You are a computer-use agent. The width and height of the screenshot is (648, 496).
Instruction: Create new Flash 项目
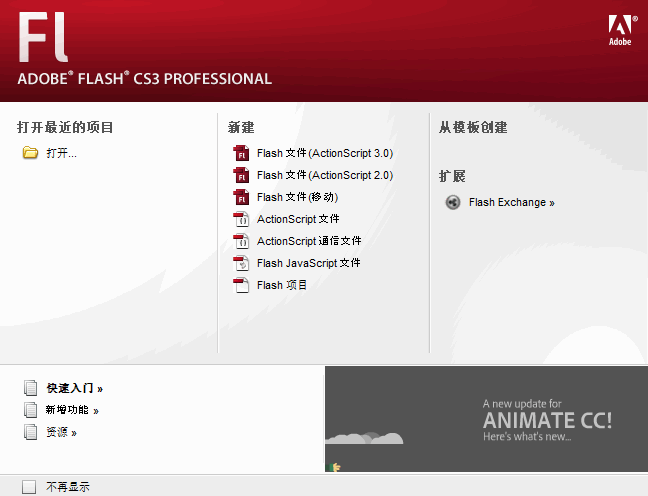click(282, 285)
